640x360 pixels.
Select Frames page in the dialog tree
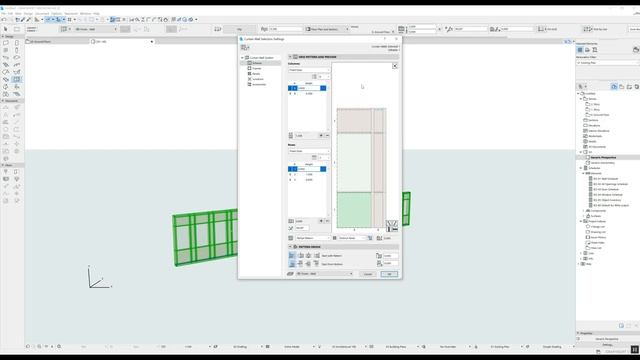coord(256,69)
